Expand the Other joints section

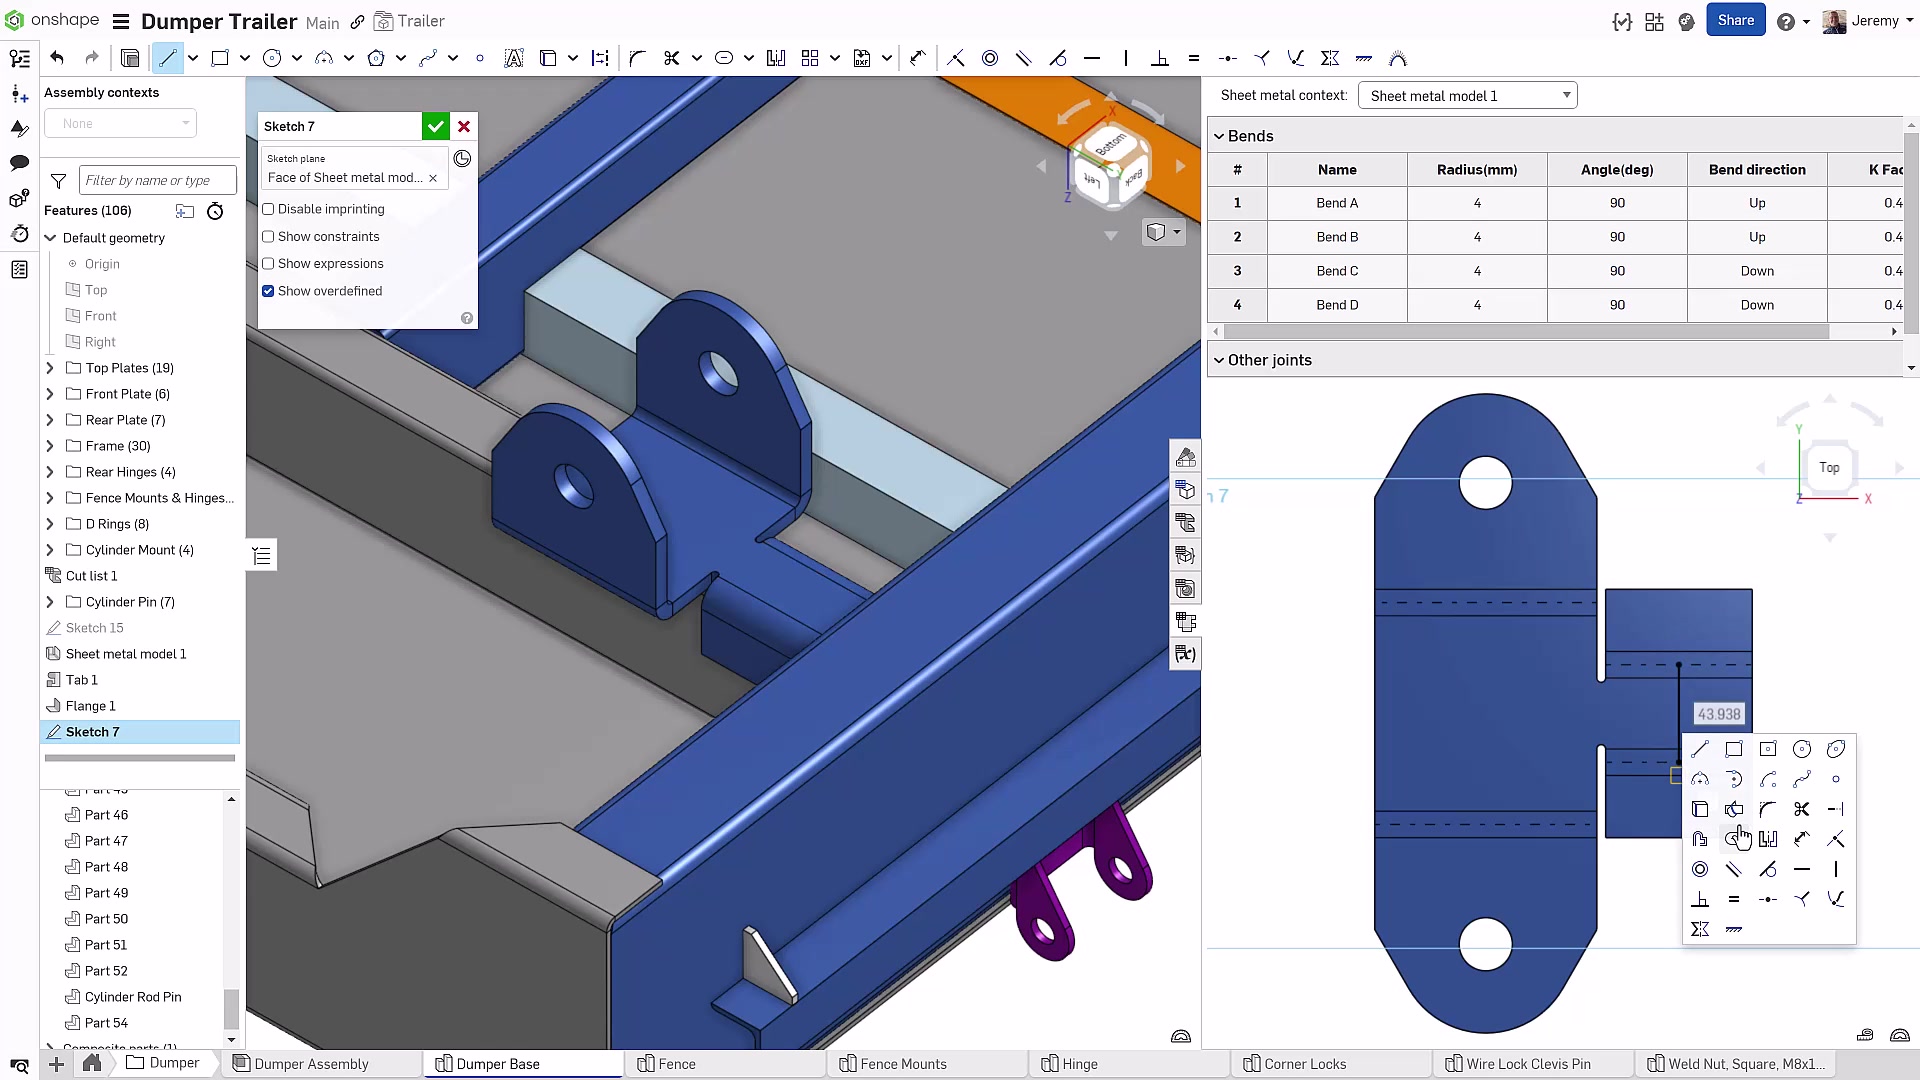coord(1219,360)
